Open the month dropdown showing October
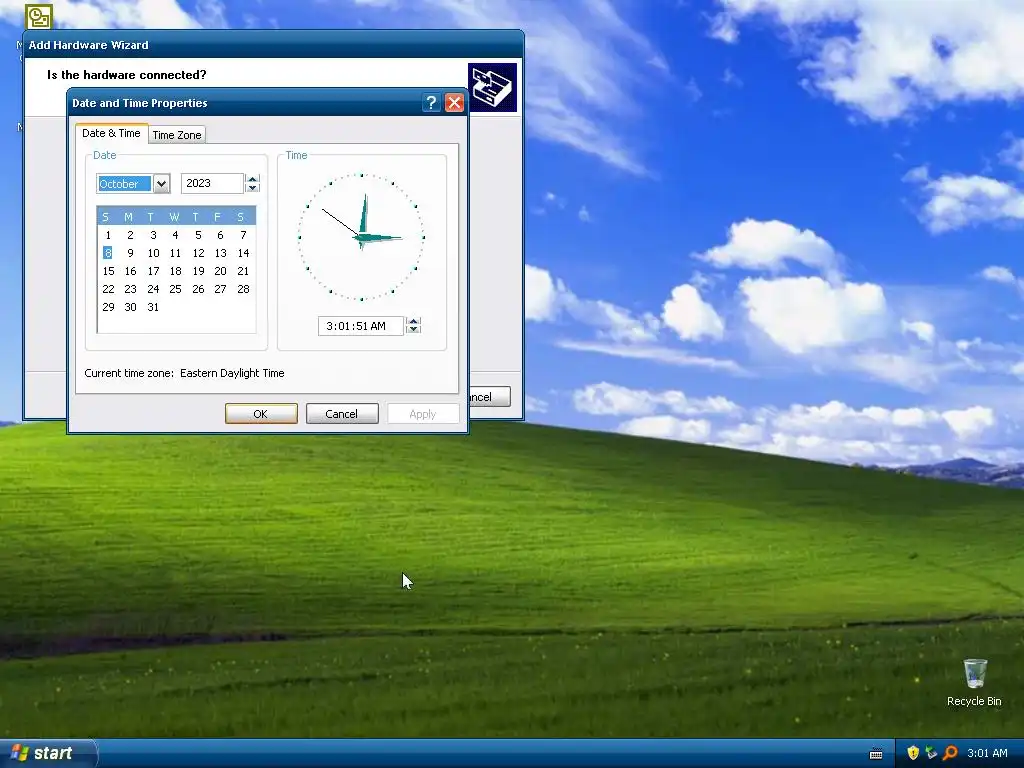The image size is (1024, 768). [161, 184]
